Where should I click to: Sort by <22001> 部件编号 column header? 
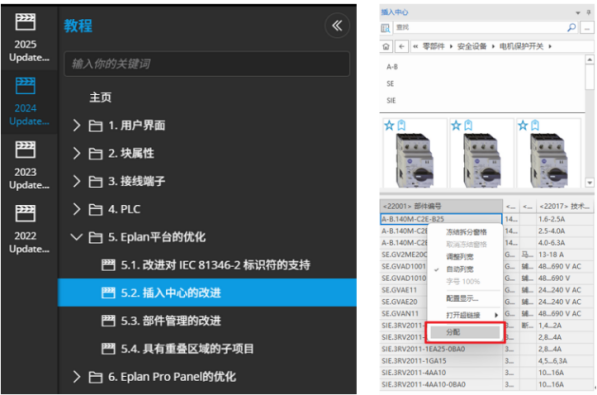coord(441,206)
